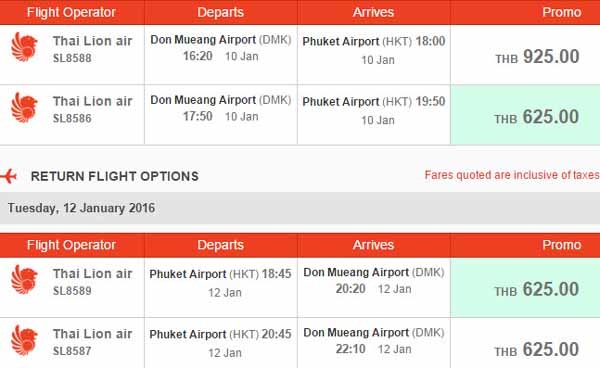This screenshot has width=600, height=368.
Task: Click the fares inclusive of taxes notice
Action: [512, 175]
